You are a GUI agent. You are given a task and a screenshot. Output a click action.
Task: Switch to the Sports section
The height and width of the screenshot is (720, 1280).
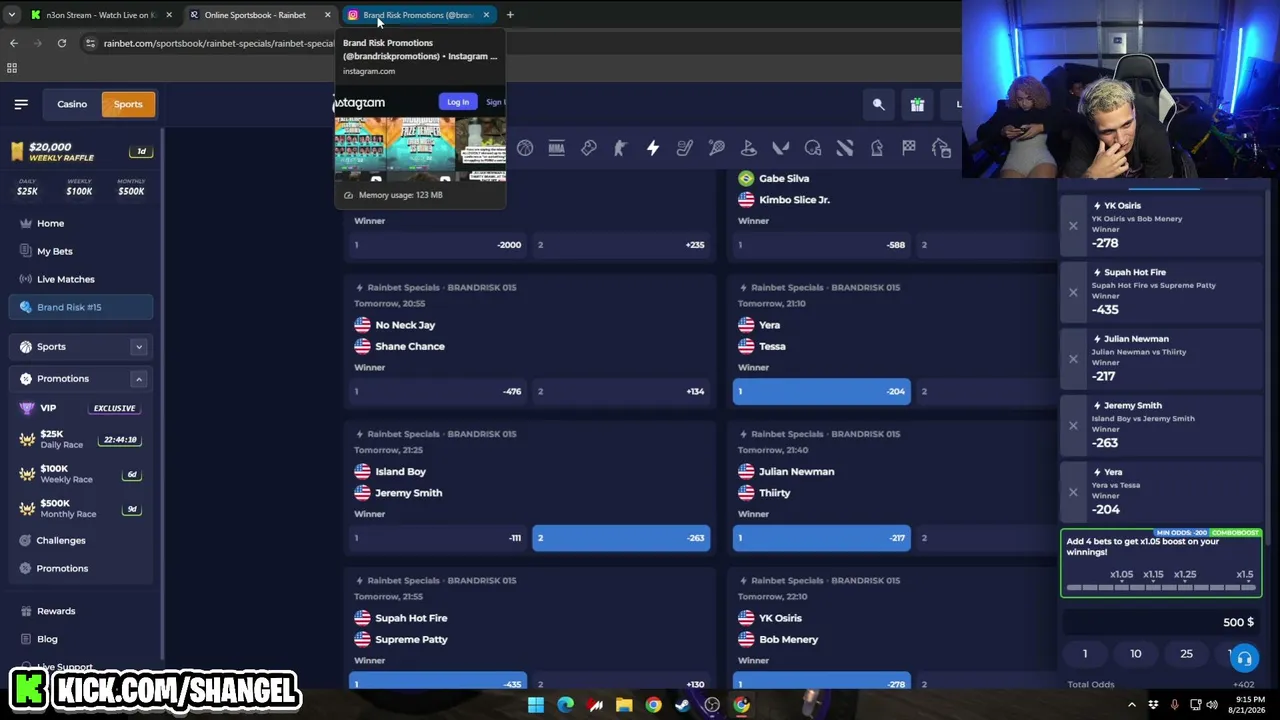pyautogui.click(x=128, y=104)
